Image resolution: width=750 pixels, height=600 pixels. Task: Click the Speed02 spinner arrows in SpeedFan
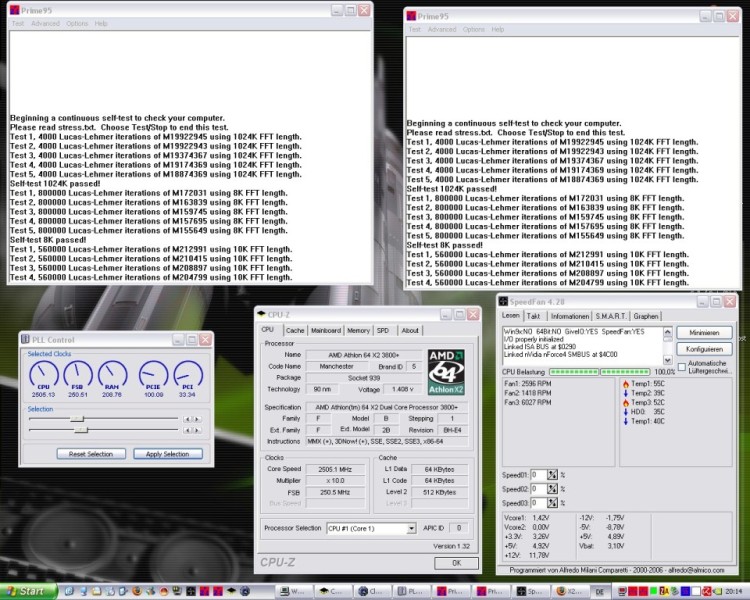552,489
